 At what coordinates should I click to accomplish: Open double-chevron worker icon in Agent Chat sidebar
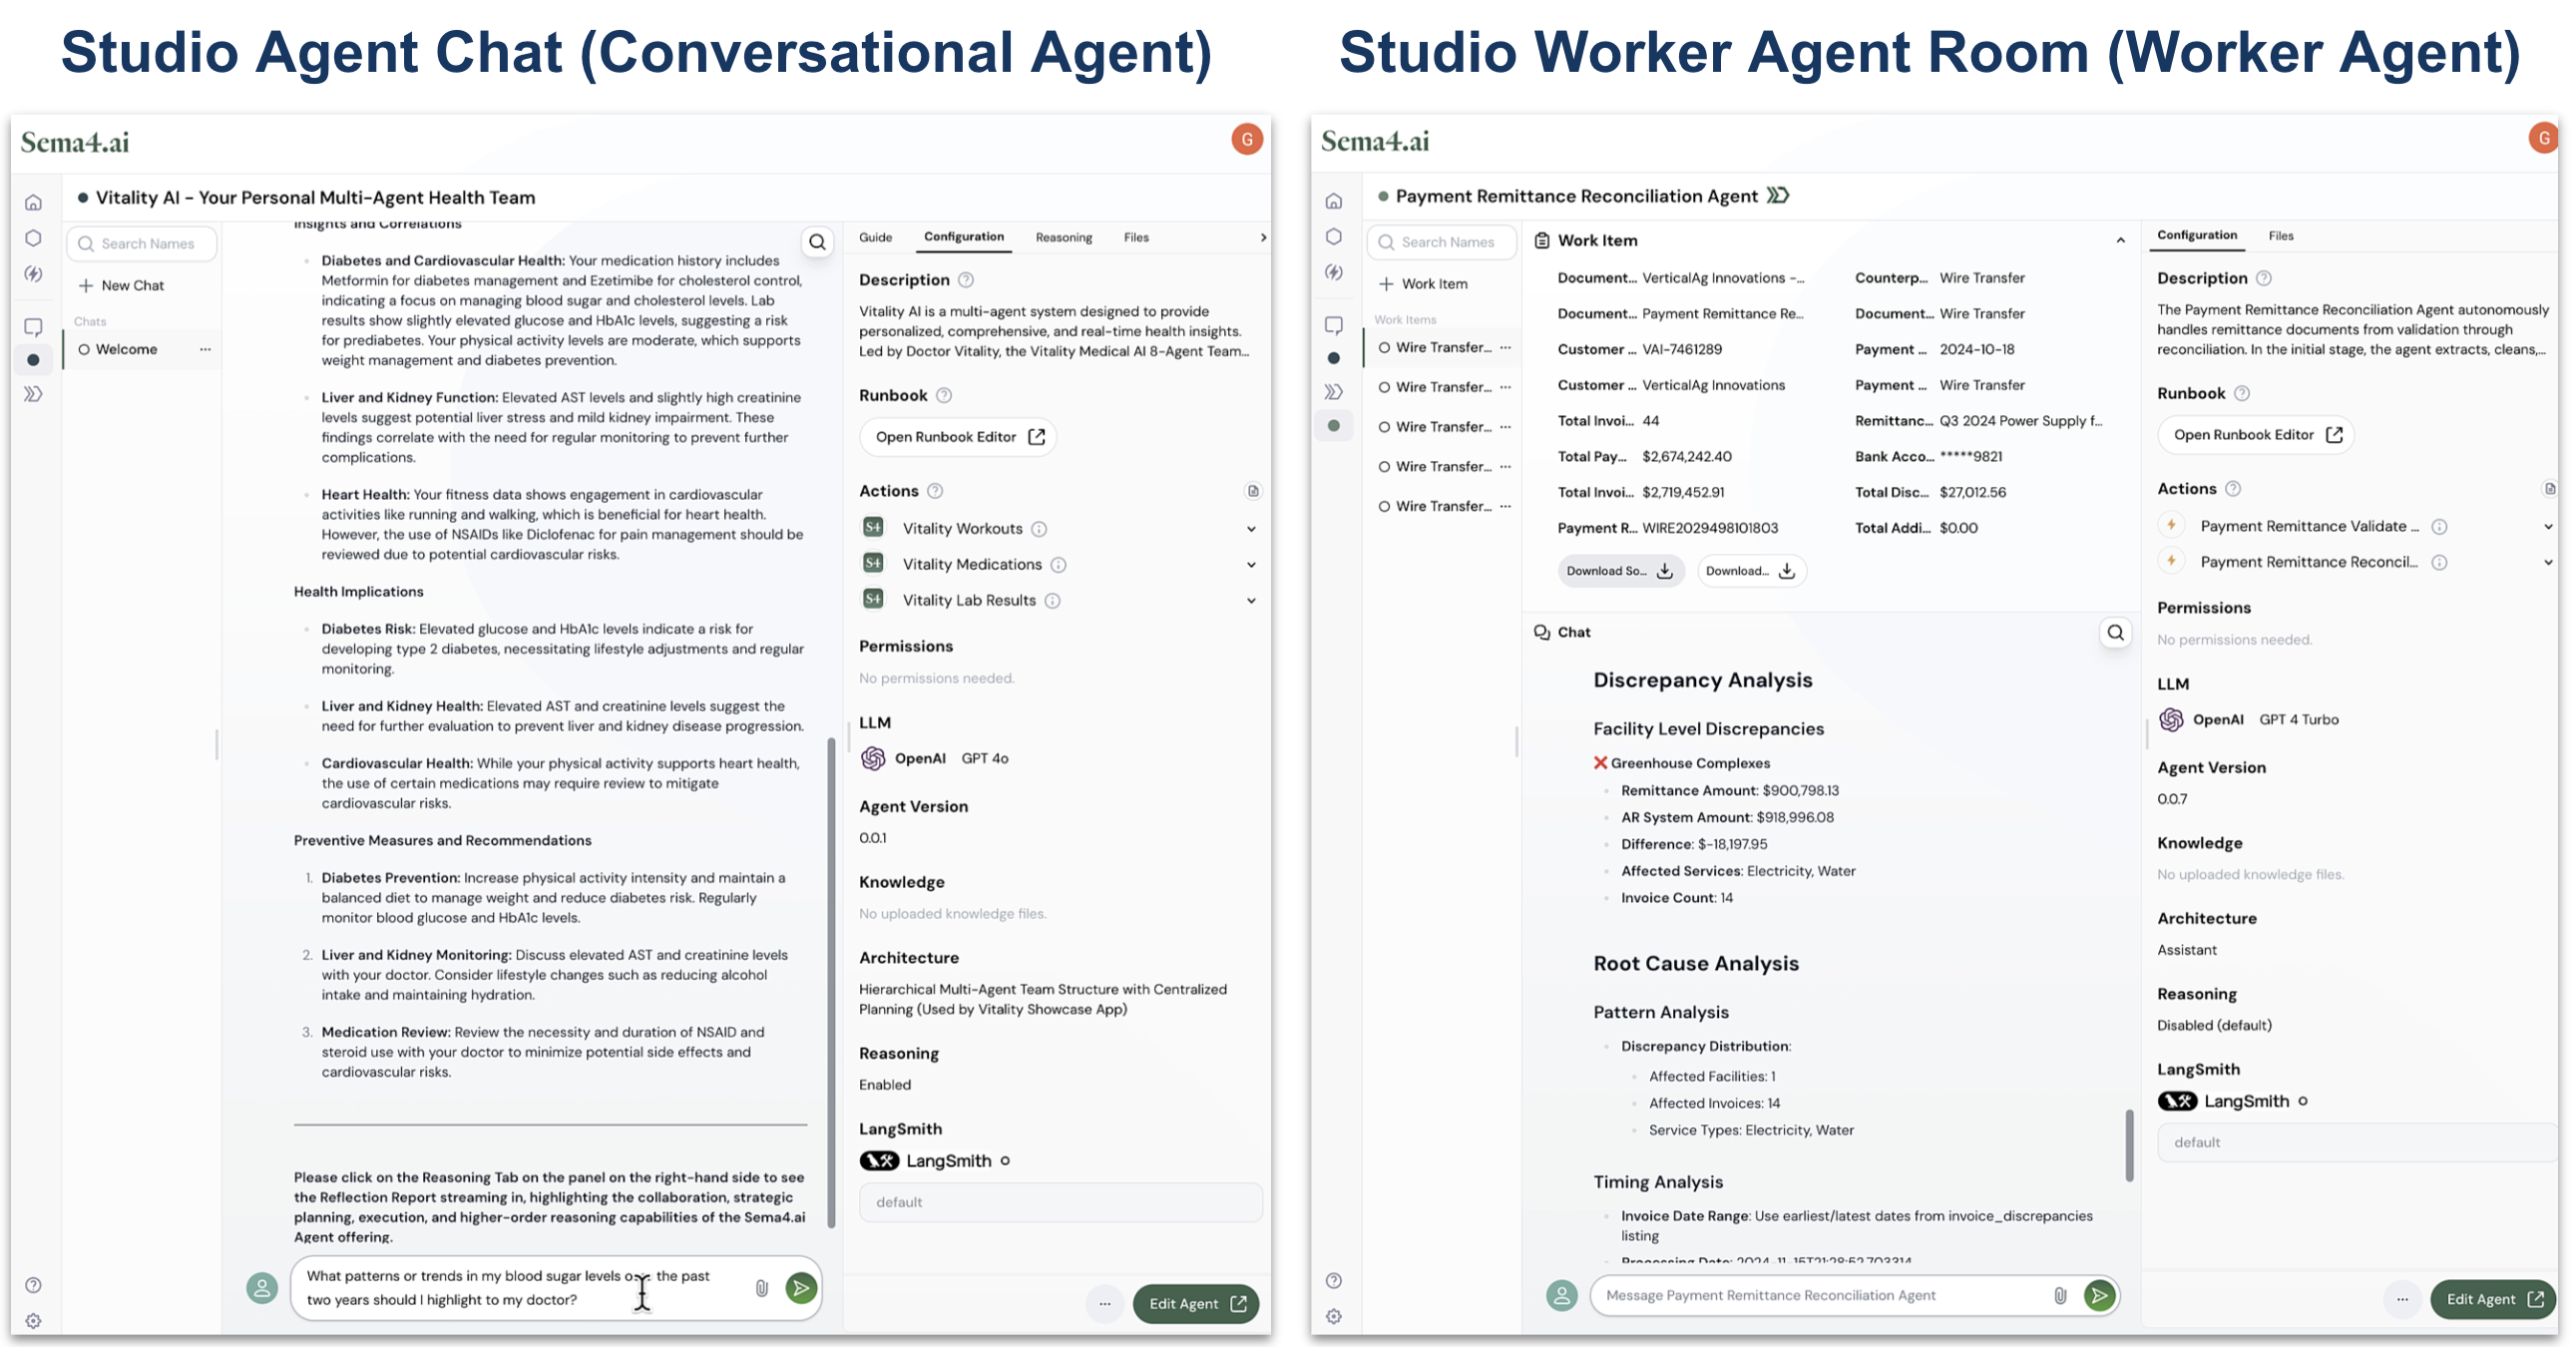tap(34, 394)
